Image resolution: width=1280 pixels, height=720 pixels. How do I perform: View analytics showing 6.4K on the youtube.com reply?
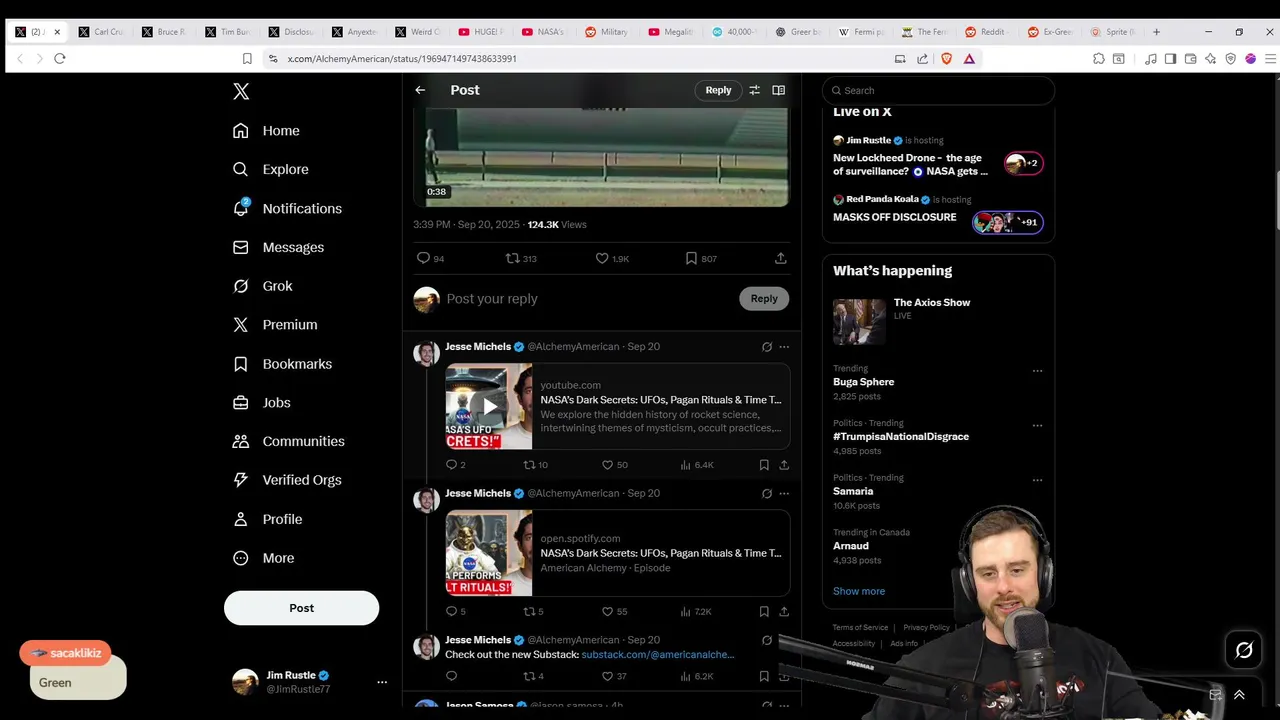pos(697,465)
